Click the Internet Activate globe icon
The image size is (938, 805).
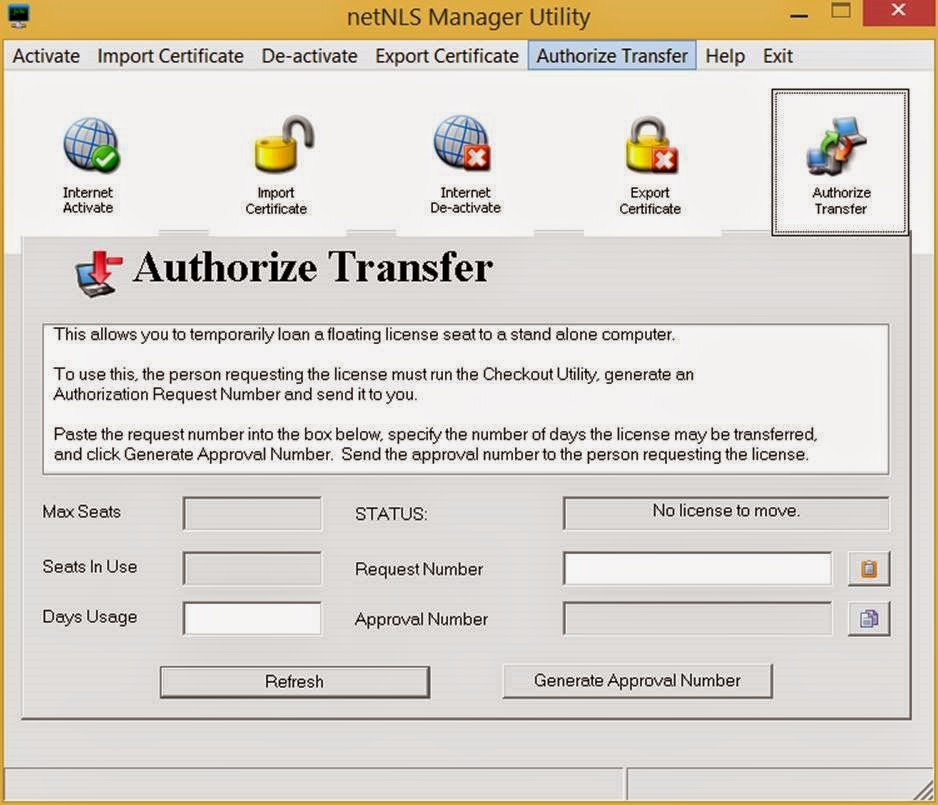coord(91,144)
